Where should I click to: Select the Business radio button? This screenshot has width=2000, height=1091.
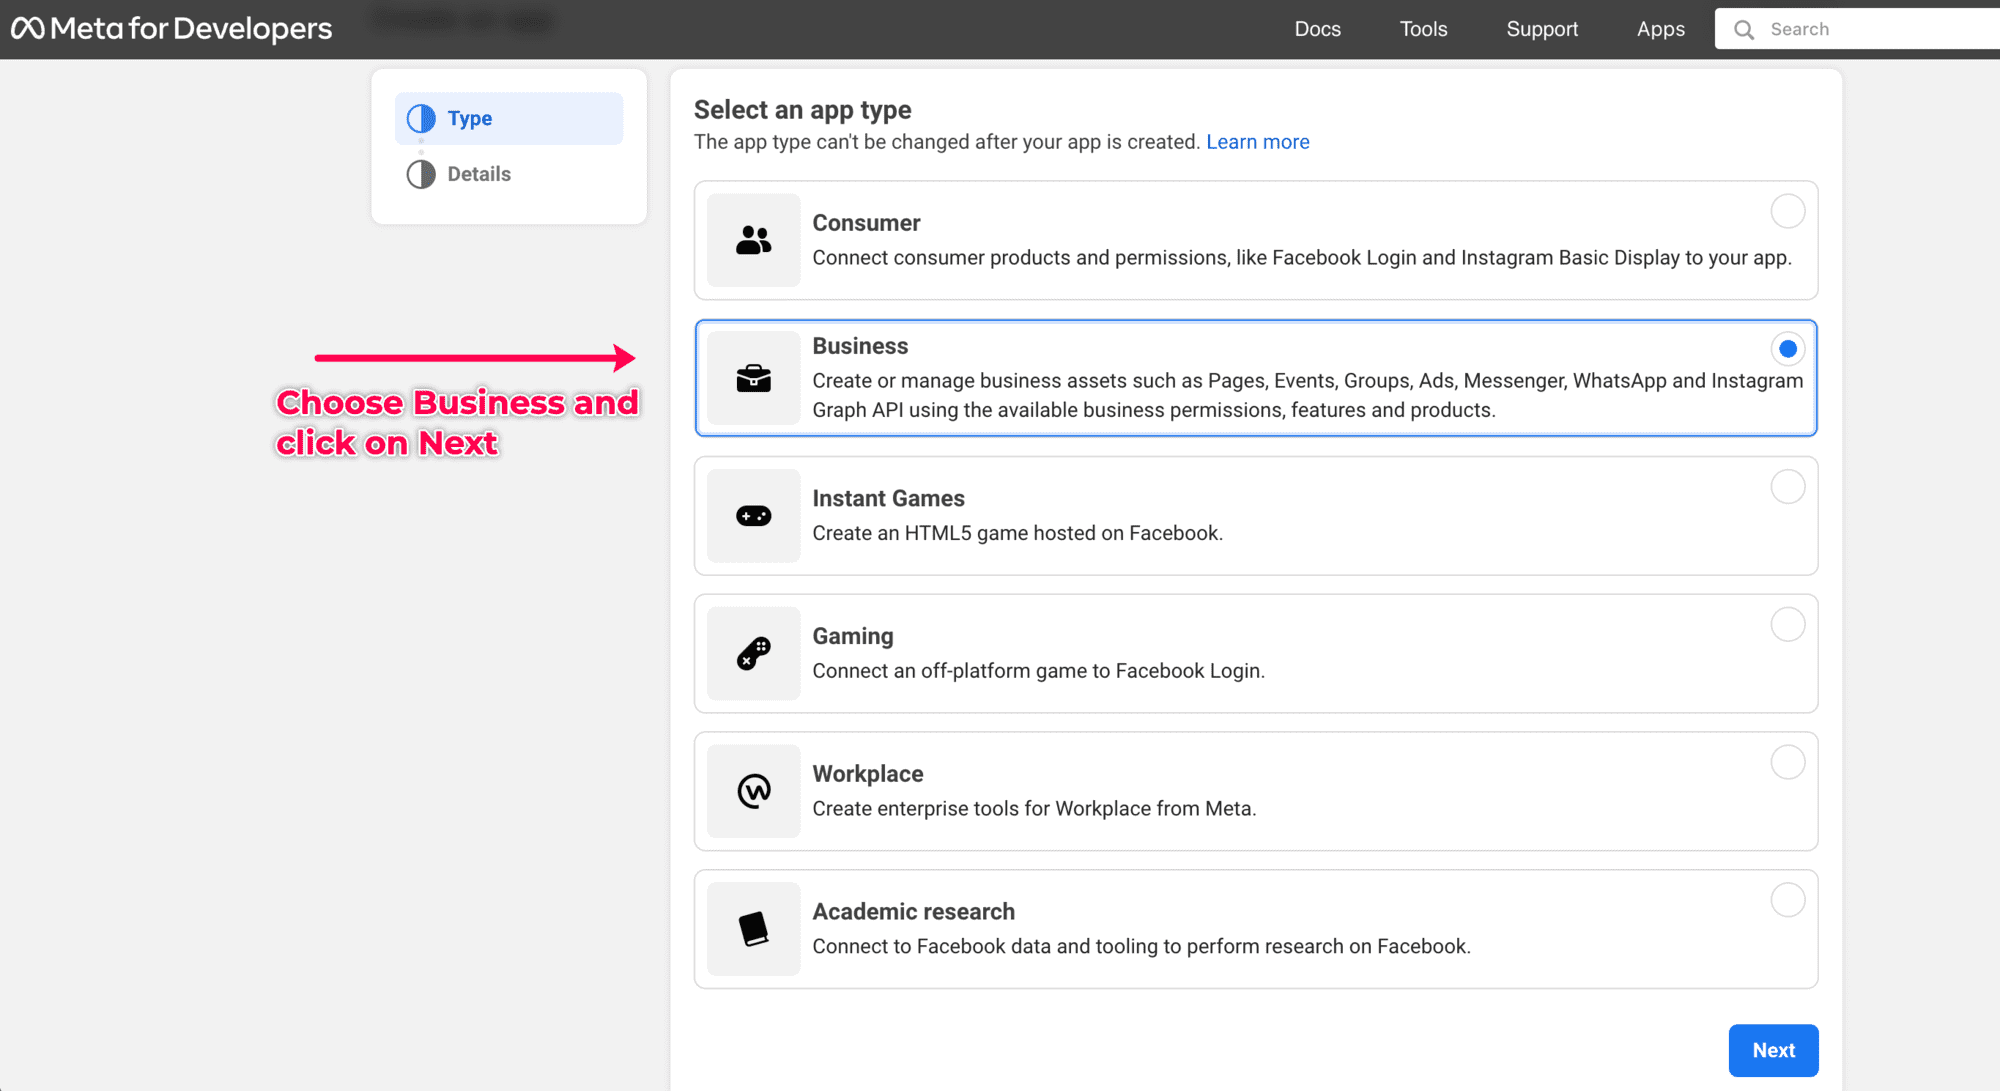coord(1787,349)
